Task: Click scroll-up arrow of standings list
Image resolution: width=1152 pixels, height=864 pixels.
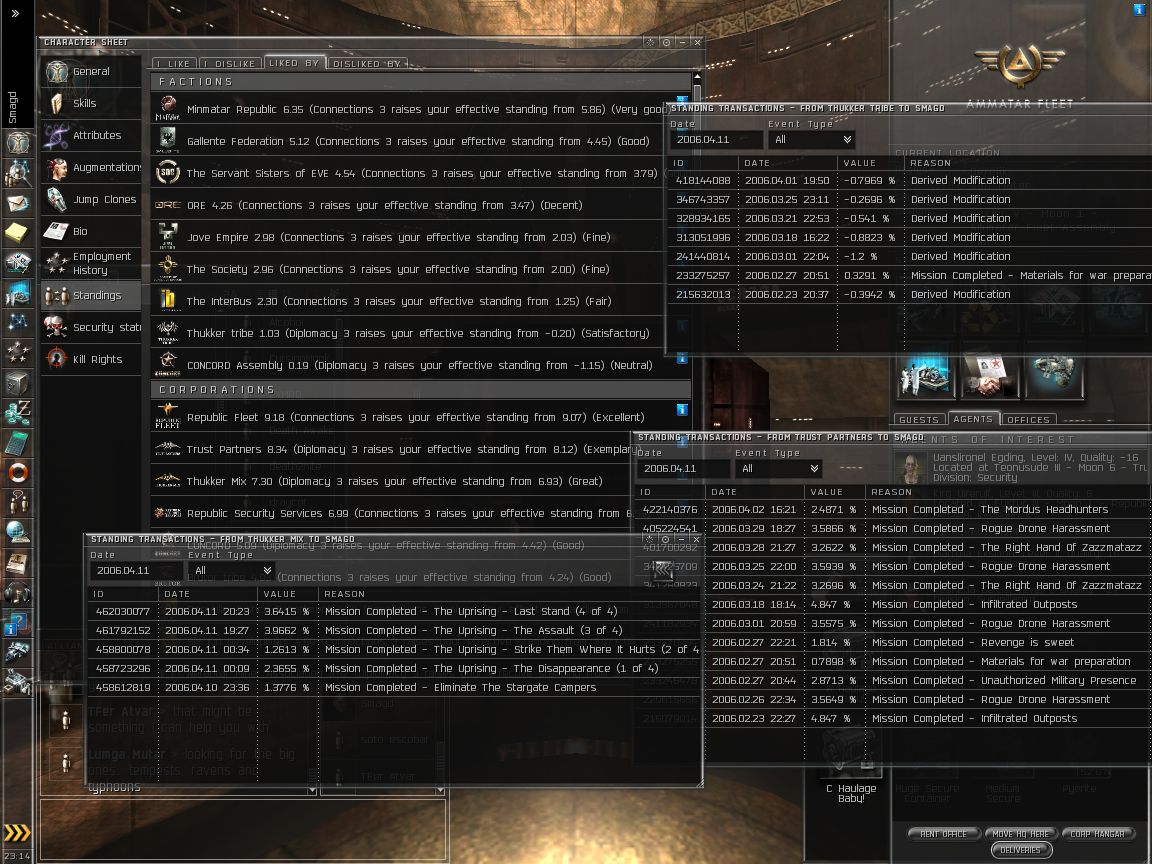Action: tap(696, 76)
